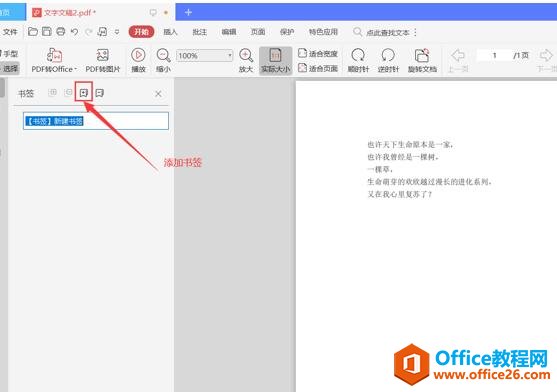Click the page number input field
The image size is (557, 392).
coord(494,55)
